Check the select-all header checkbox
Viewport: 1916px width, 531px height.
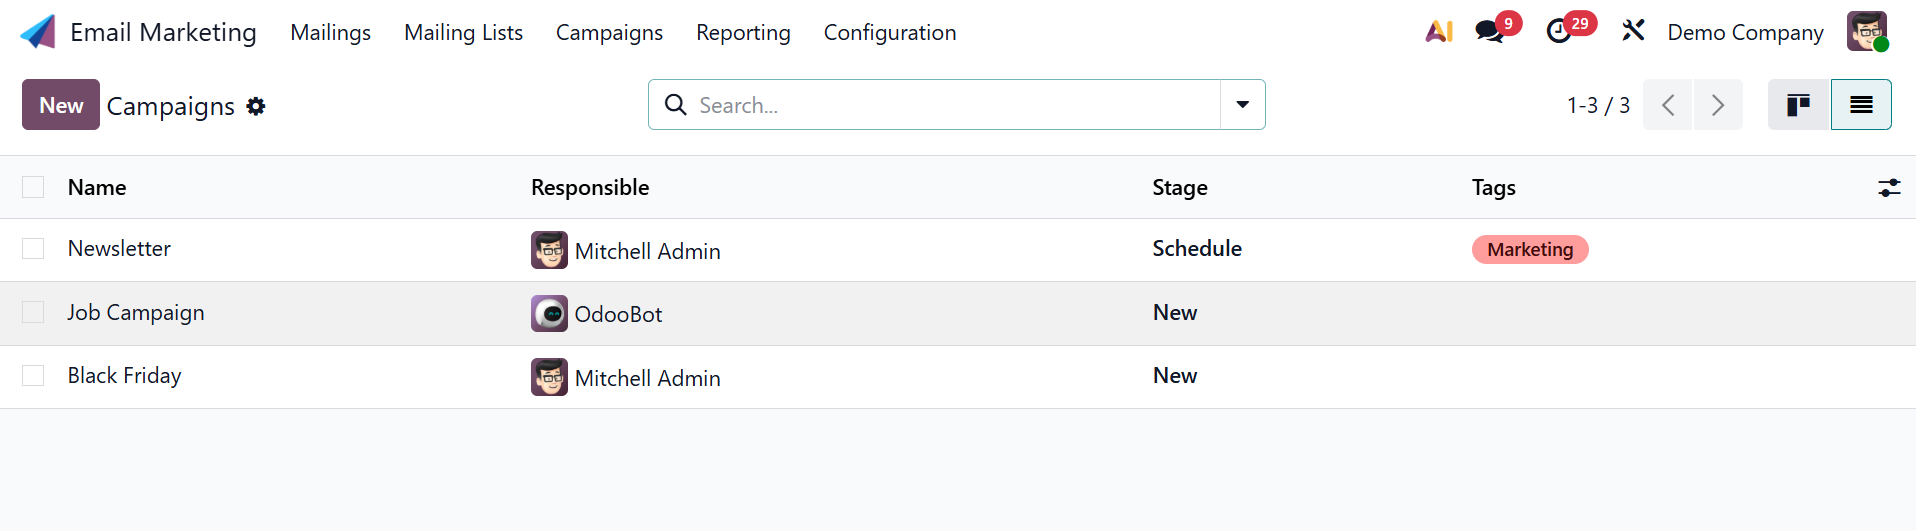coord(33,187)
